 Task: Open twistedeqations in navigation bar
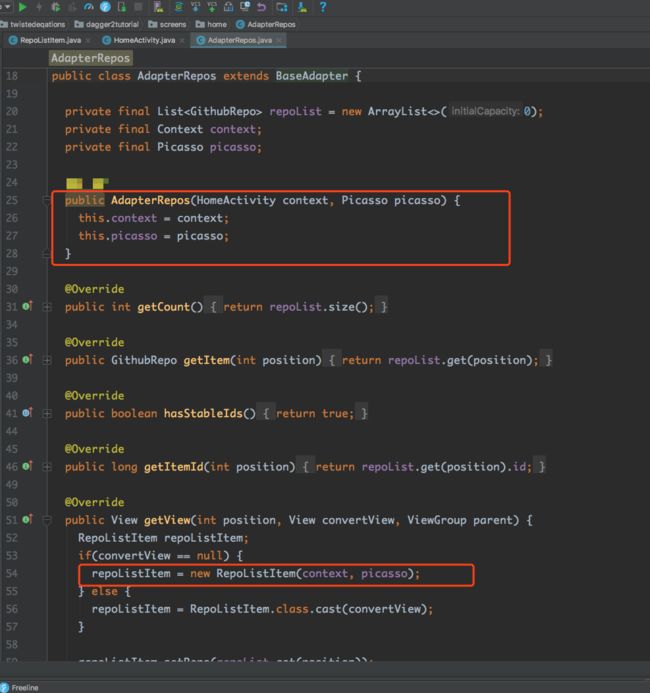(33, 24)
